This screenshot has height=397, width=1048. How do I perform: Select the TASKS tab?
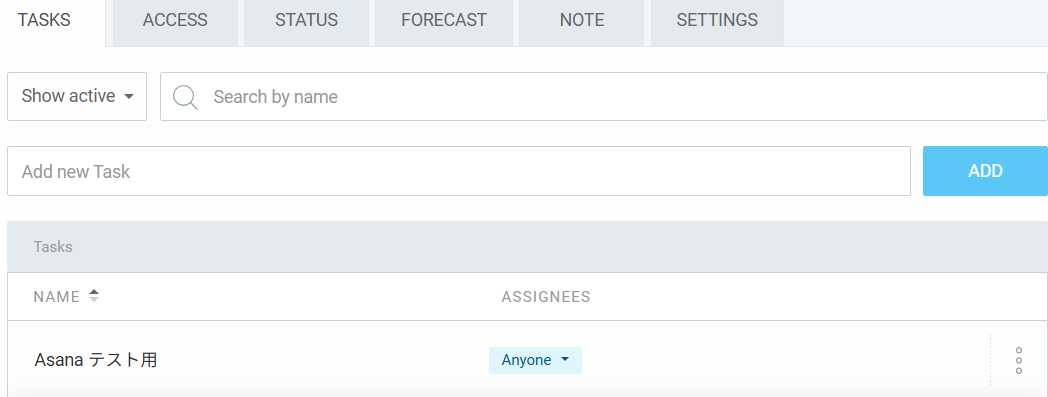(x=44, y=20)
